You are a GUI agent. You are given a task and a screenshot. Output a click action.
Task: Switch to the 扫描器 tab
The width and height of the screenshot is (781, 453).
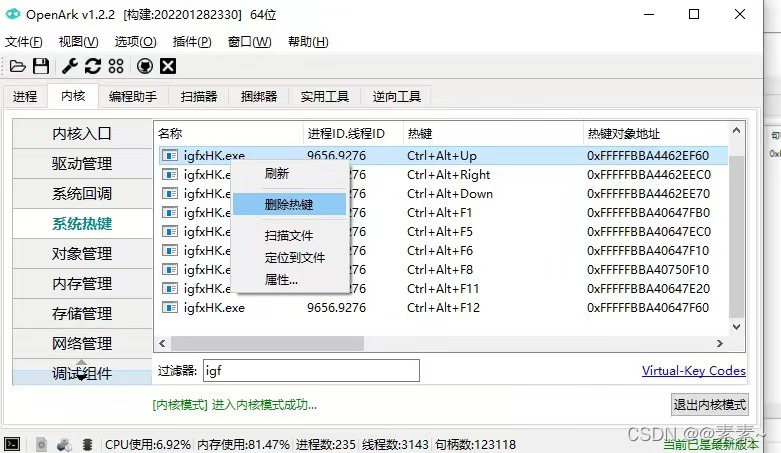pos(199,96)
